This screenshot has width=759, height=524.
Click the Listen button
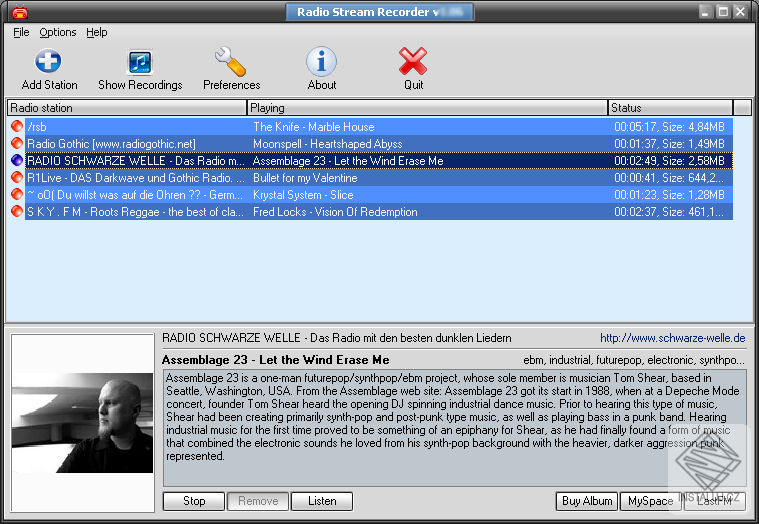click(x=322, y=501)
